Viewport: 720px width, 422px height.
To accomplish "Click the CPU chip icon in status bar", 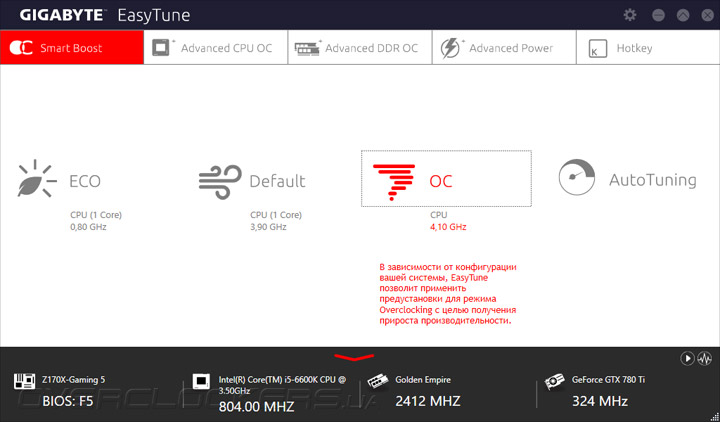I will [201, 381].
